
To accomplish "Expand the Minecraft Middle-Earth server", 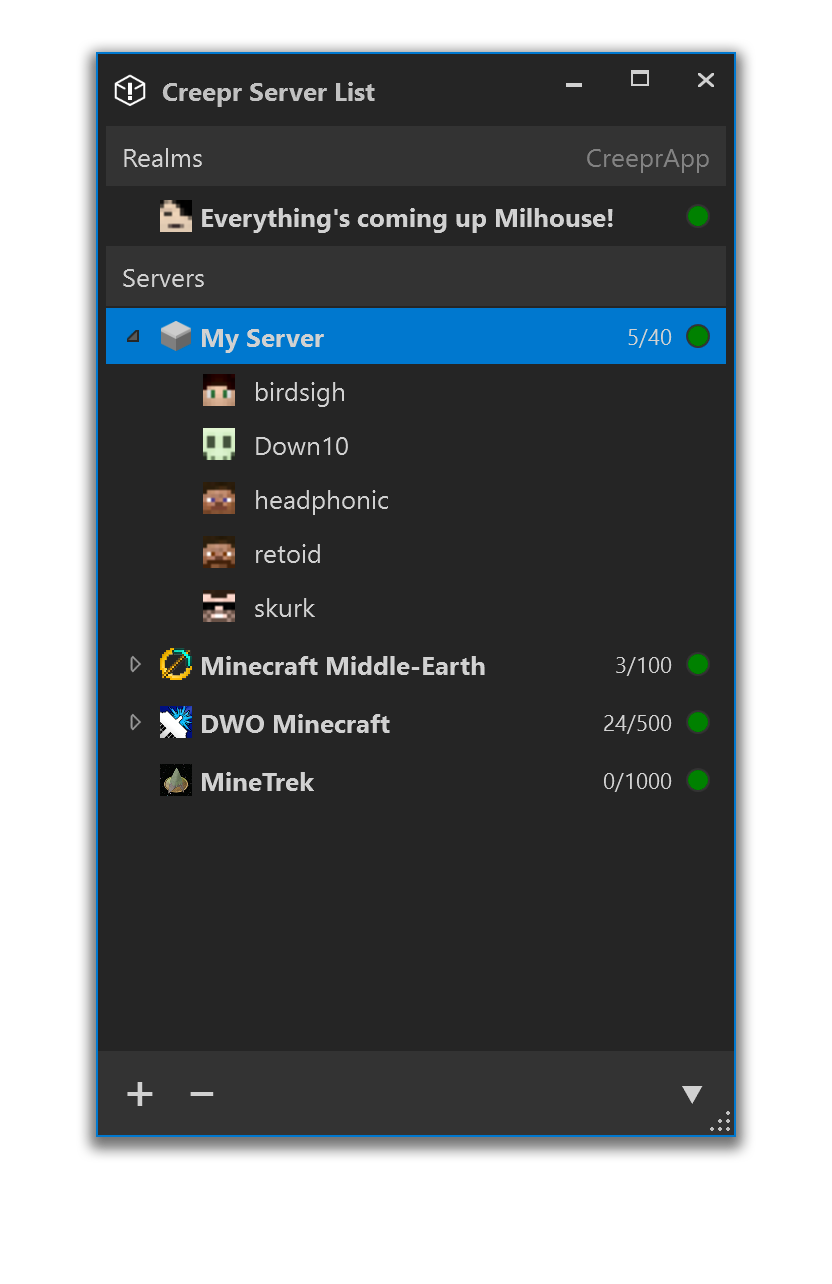I will pyautogui.click(x=135, y=664).
